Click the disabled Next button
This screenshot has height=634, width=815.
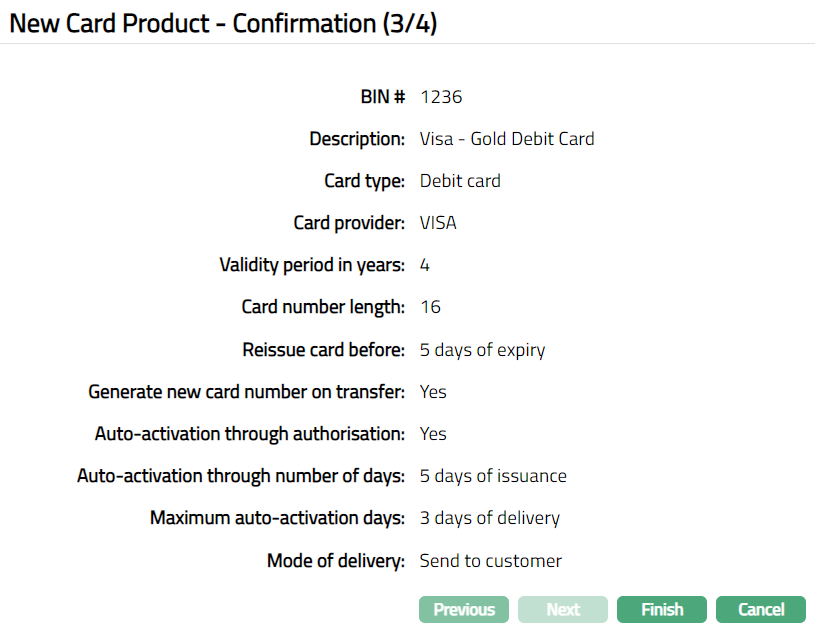pyautogui.click(x=563, y=610)
